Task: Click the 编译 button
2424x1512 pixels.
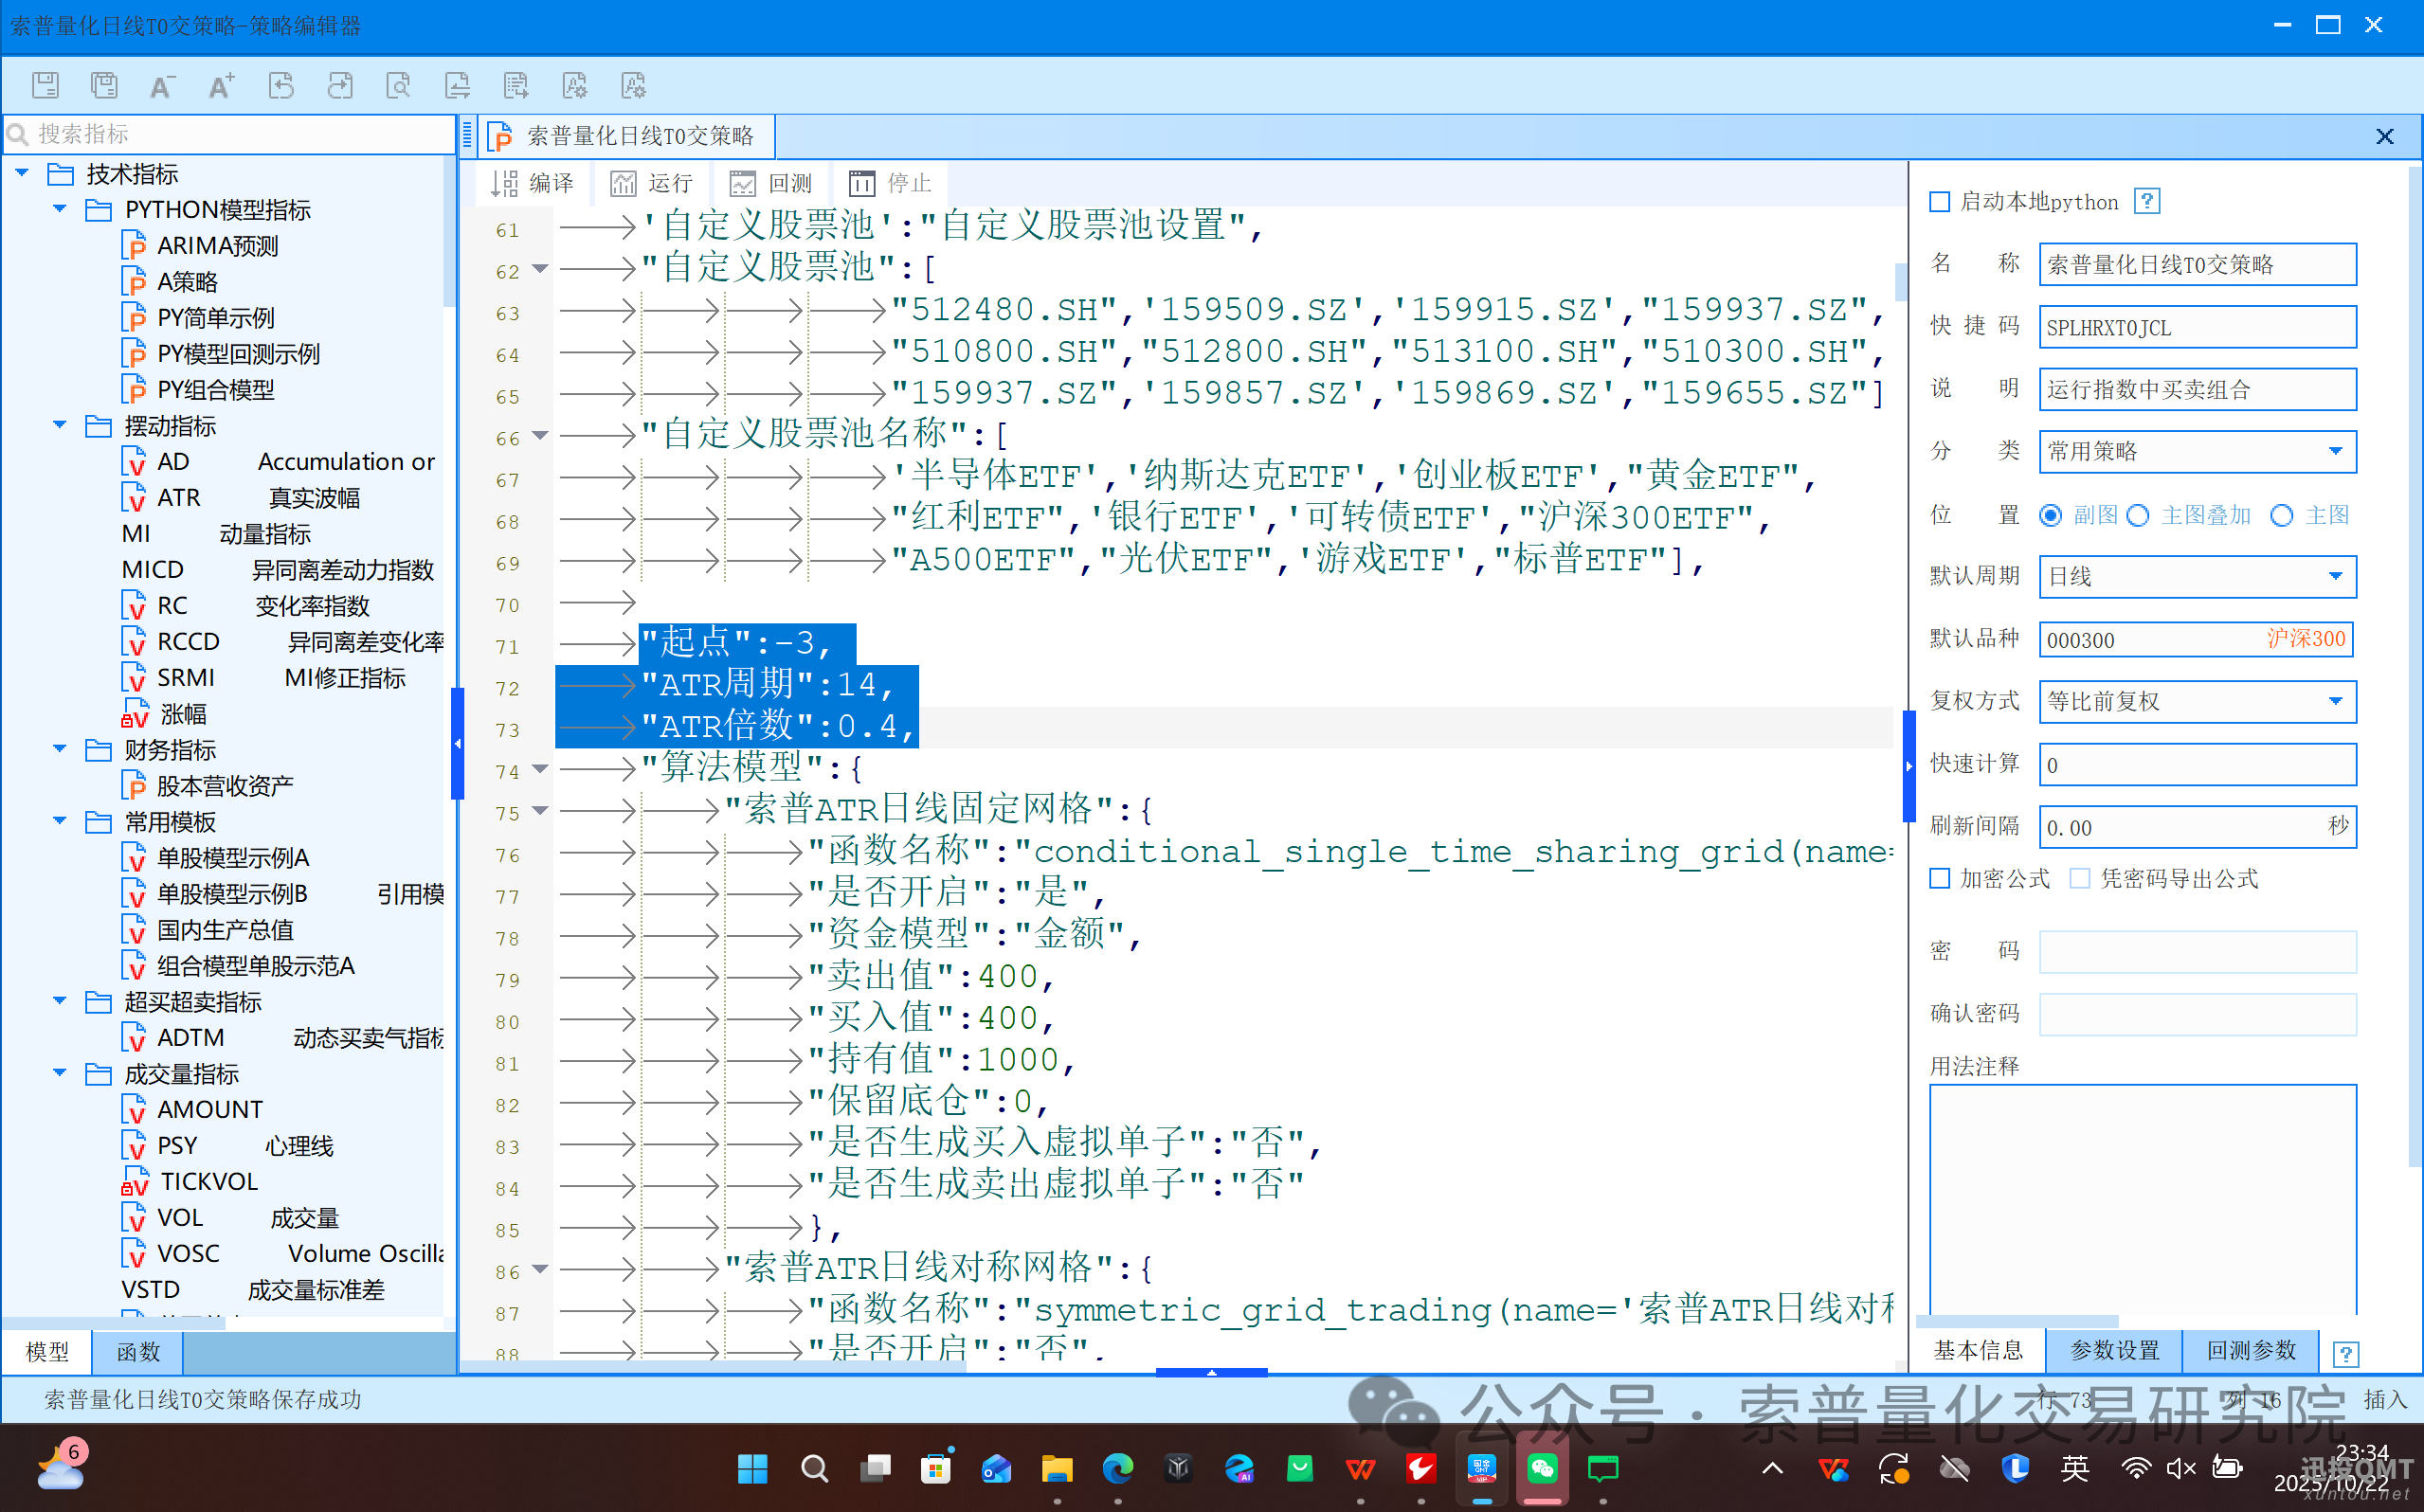Action: pos(534,183)
